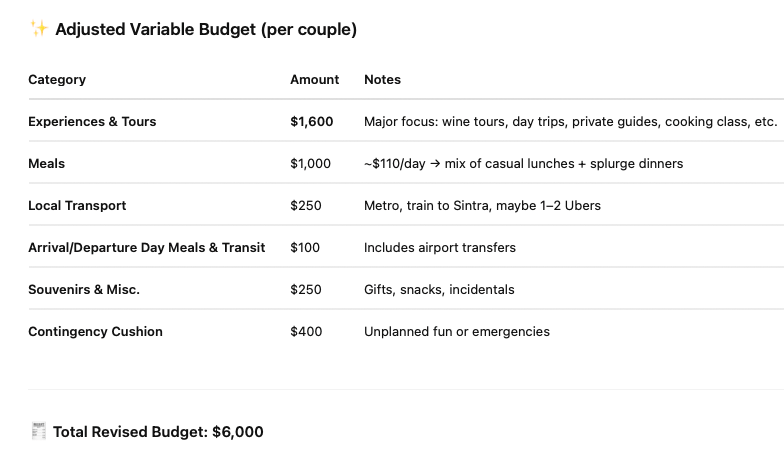784x459 pixels.
Task: Select the Experiences & Tours row label
Action: pyautogui.click(x=92, y=122)
